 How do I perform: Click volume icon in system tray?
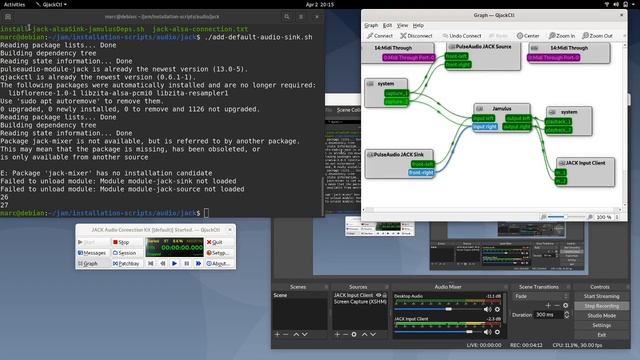[x=616, y=4]
